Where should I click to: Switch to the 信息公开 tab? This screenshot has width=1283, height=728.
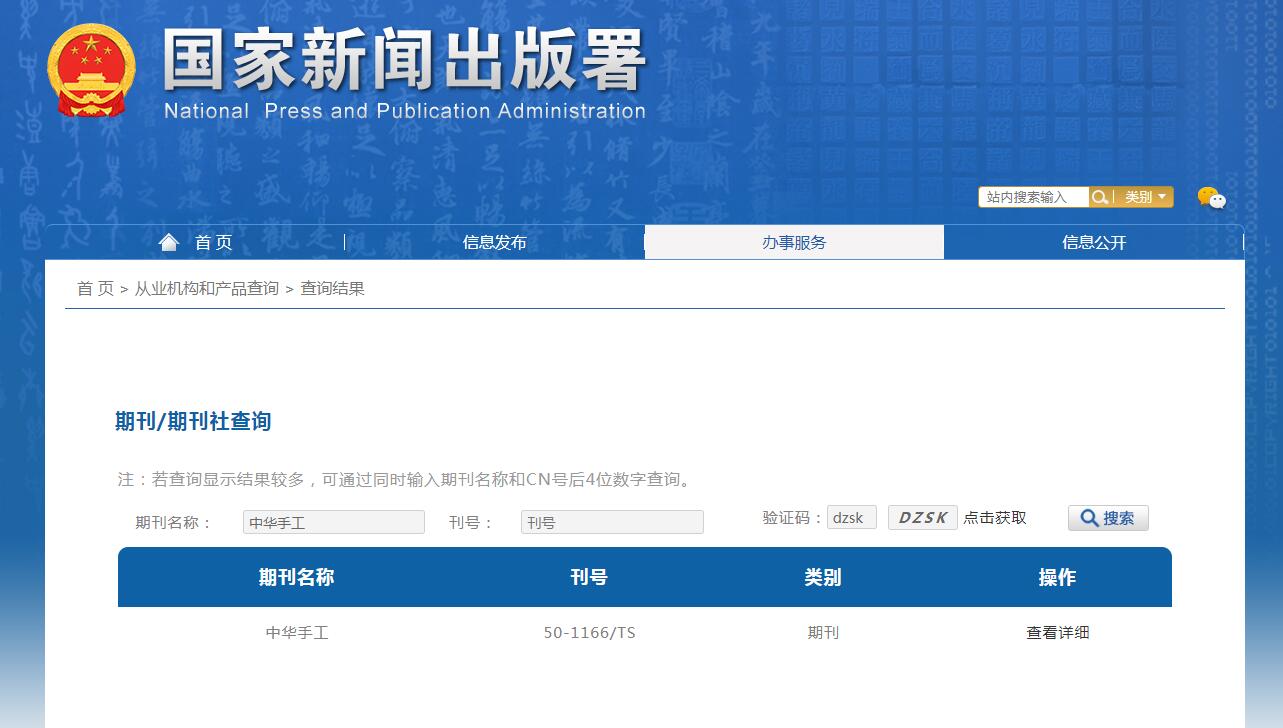[x=1094, y=241]
